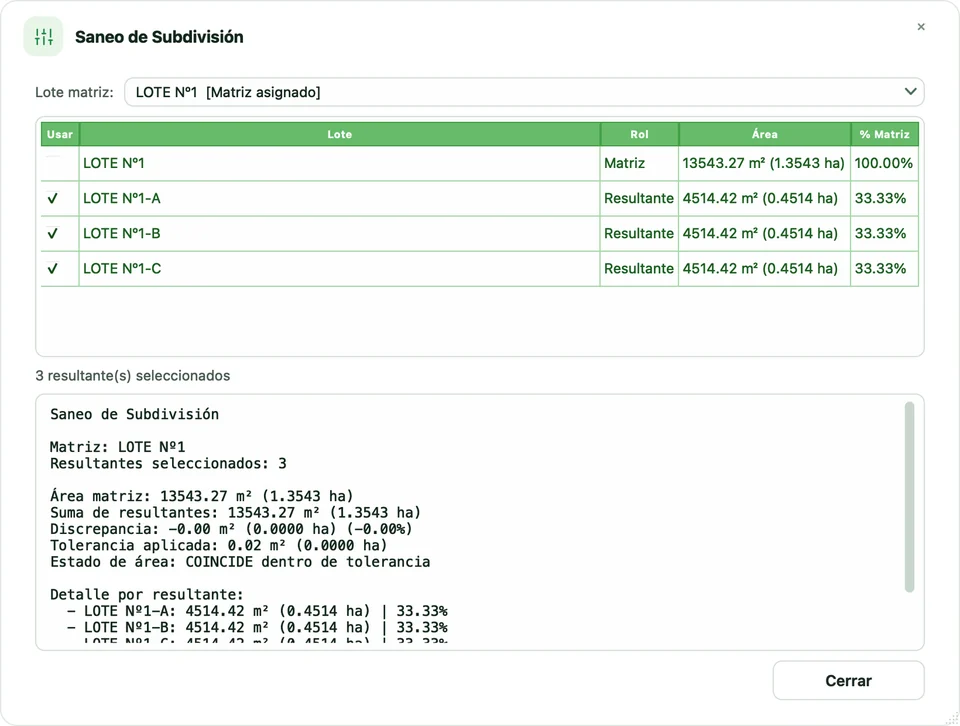
Task: Click the "Detalle por resultante:" report line
Action: tap(147, 594)
